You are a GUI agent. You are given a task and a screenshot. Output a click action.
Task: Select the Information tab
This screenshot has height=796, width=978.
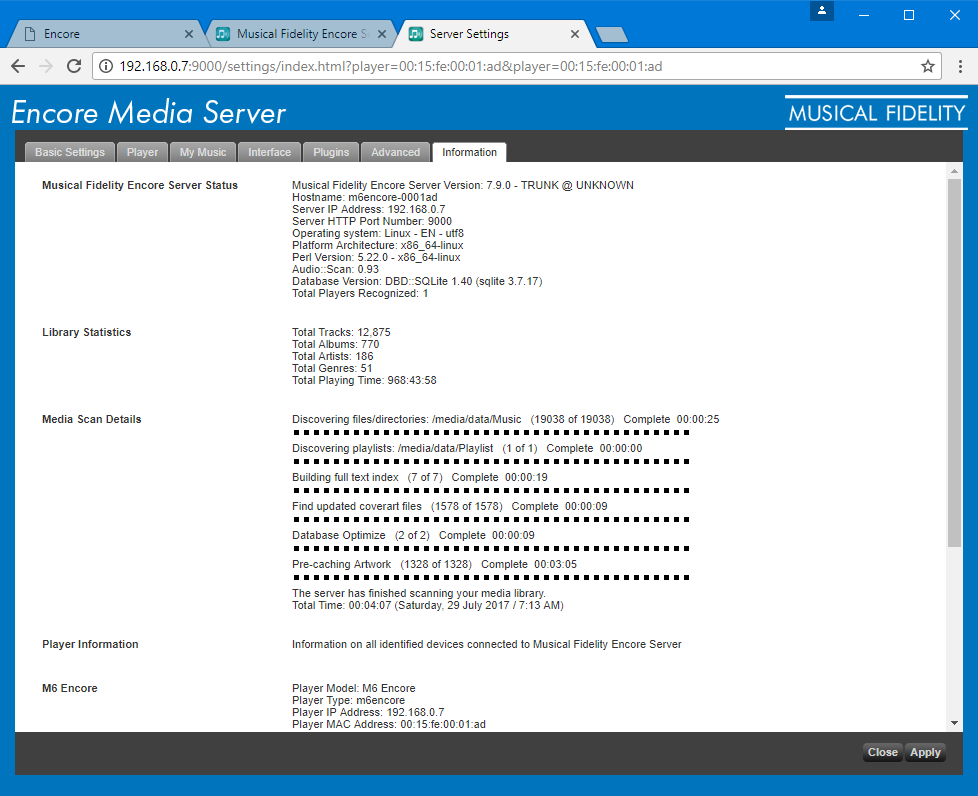pyautogui.click(x=469, y=152)
